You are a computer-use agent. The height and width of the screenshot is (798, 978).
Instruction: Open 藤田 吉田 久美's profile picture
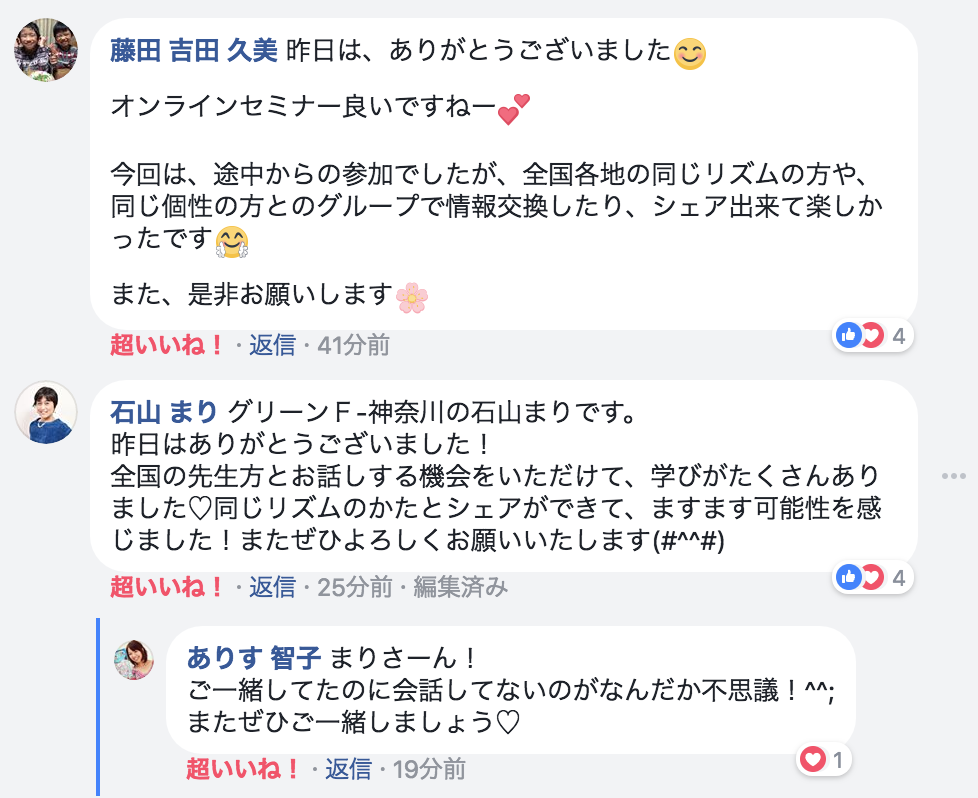tap(46, 49)
